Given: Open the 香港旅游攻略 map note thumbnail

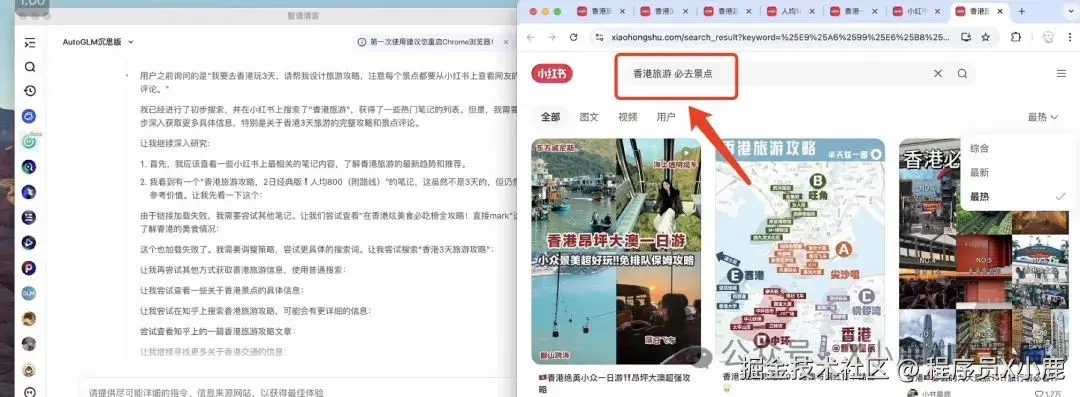Looking at the screenshot, I should (800, 252).
